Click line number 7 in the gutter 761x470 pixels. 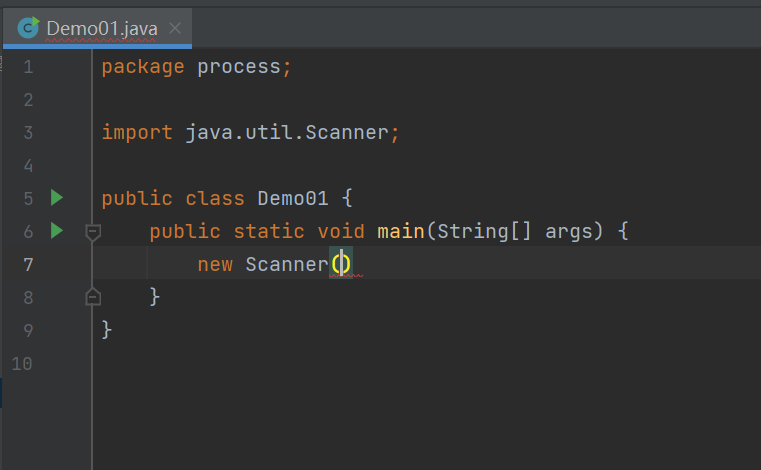pos(27,264)
